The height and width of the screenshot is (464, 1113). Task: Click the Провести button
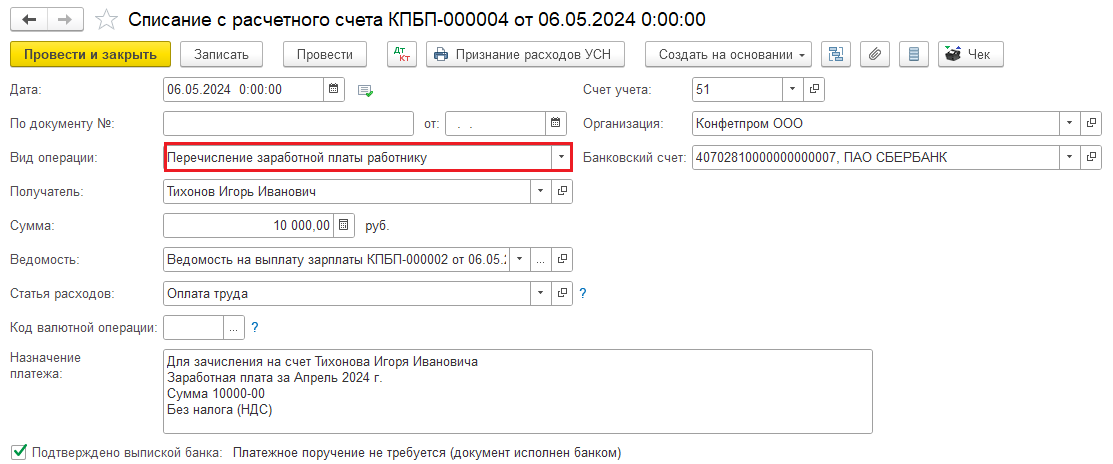[x=324, y=55]
